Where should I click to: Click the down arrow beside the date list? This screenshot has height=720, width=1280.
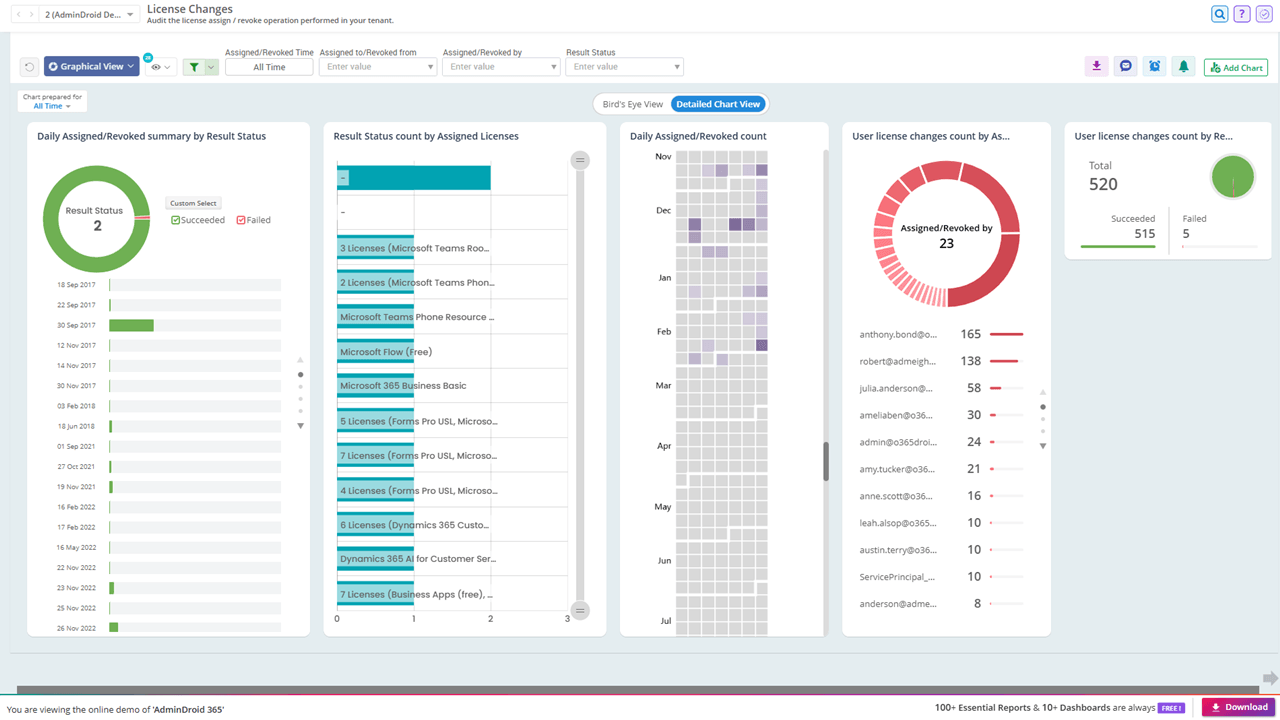click(300, 426)
